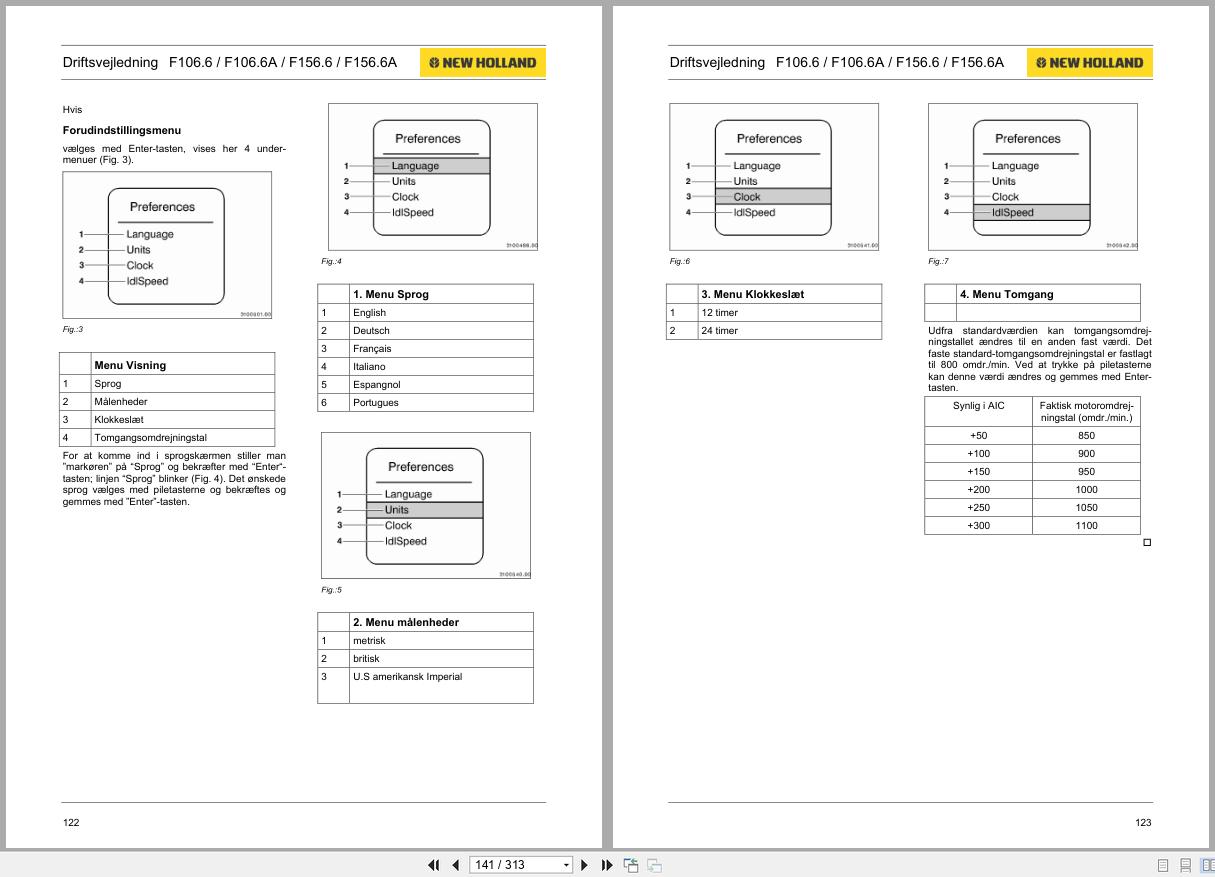Click the go-to-previous-view icon next to last-page arrow
The width and height of the screenshot is (1215, 877).
(631, 865)
